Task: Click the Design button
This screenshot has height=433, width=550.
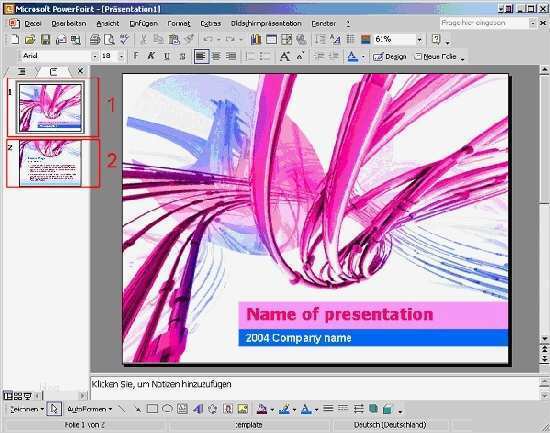Action: click(x=390, y=56)
